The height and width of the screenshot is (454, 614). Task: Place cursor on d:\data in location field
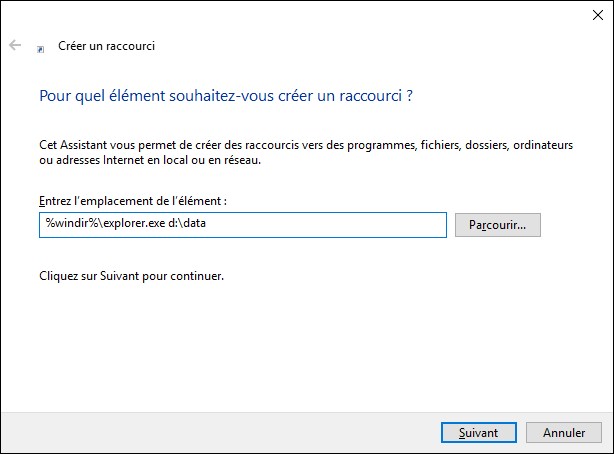(186, 225)
